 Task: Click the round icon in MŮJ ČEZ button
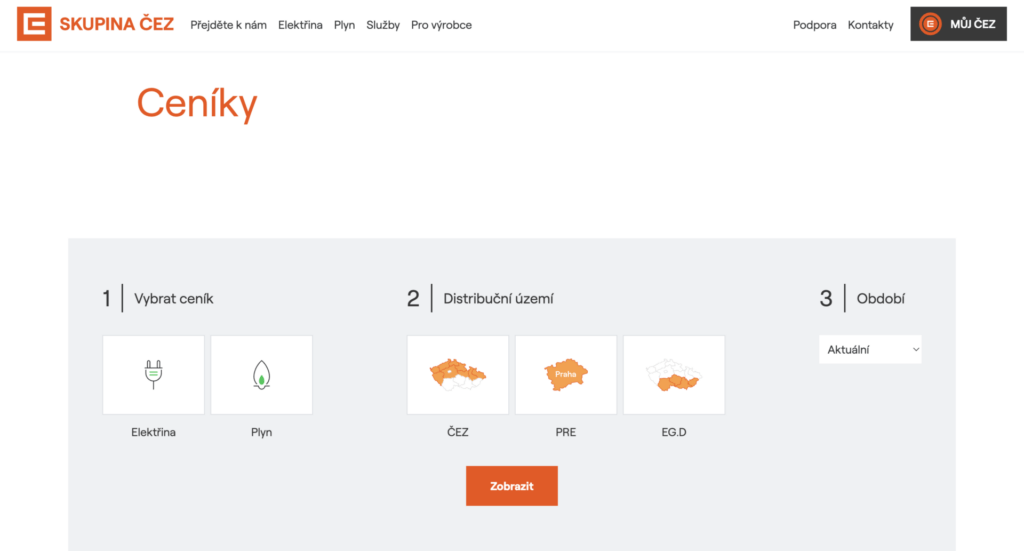[930, 24]
